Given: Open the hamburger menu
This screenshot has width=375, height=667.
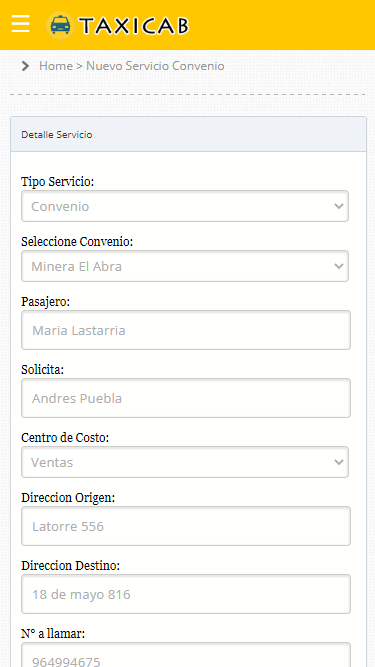Looking at the screenshot, I should 20,24.
